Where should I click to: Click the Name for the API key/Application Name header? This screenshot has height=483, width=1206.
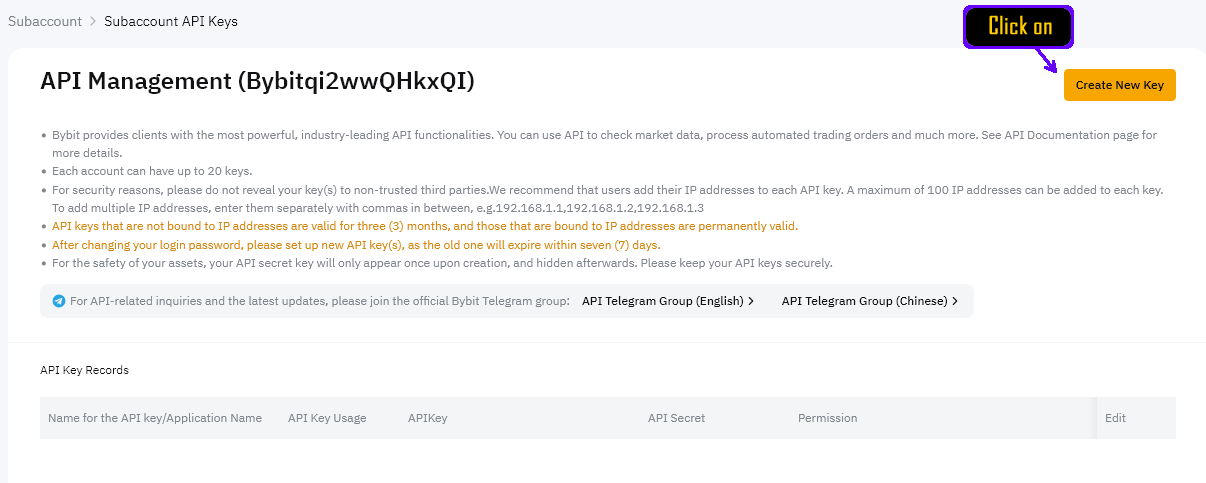point(155,418)
